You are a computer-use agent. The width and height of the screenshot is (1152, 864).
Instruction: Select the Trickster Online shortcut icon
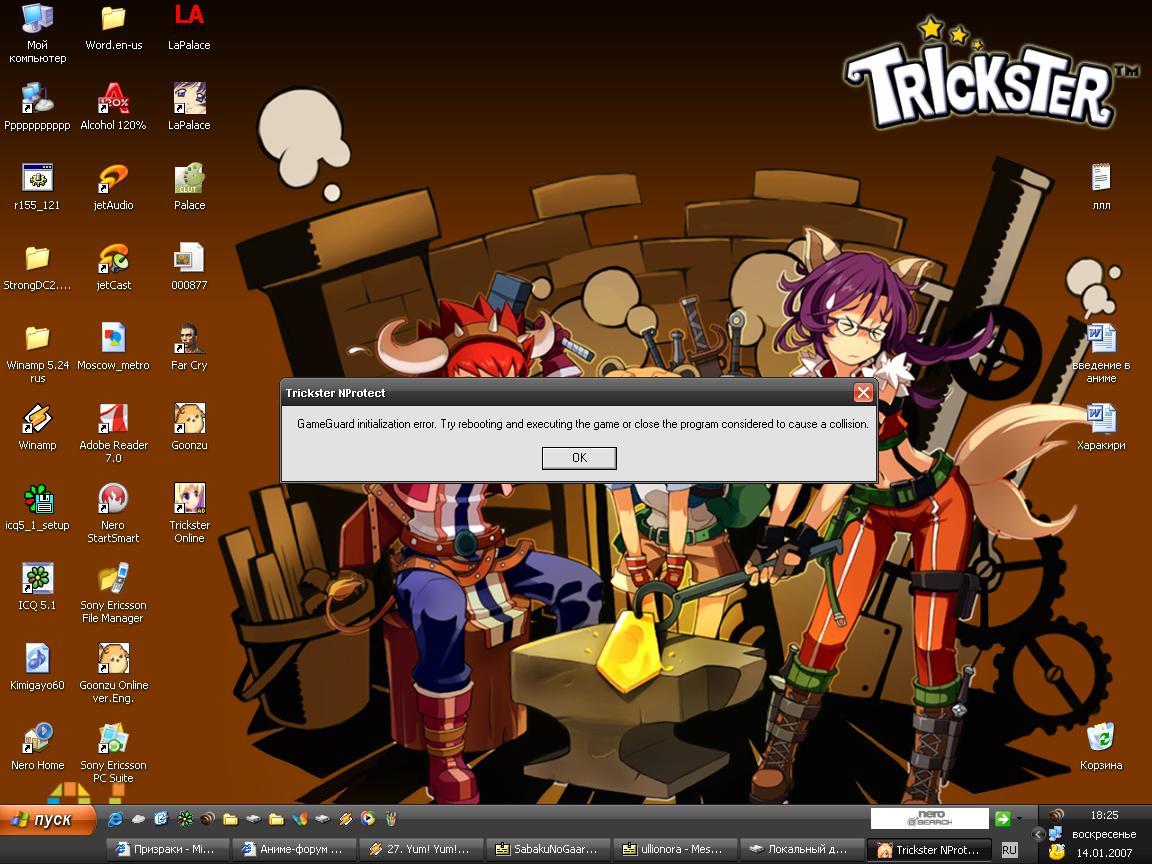click(x=190, y=514)
